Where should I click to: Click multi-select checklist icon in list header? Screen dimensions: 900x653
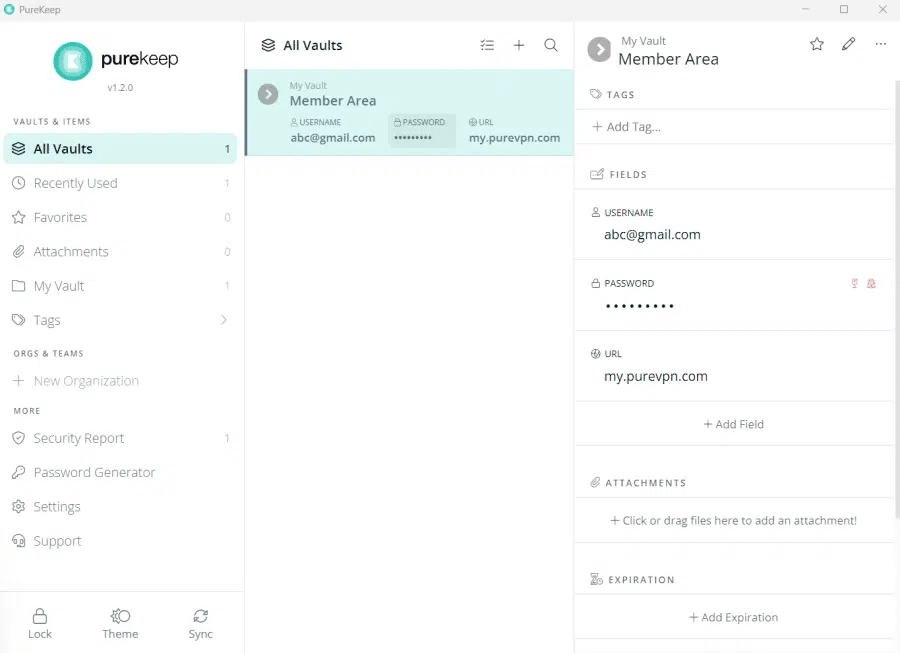487,45
